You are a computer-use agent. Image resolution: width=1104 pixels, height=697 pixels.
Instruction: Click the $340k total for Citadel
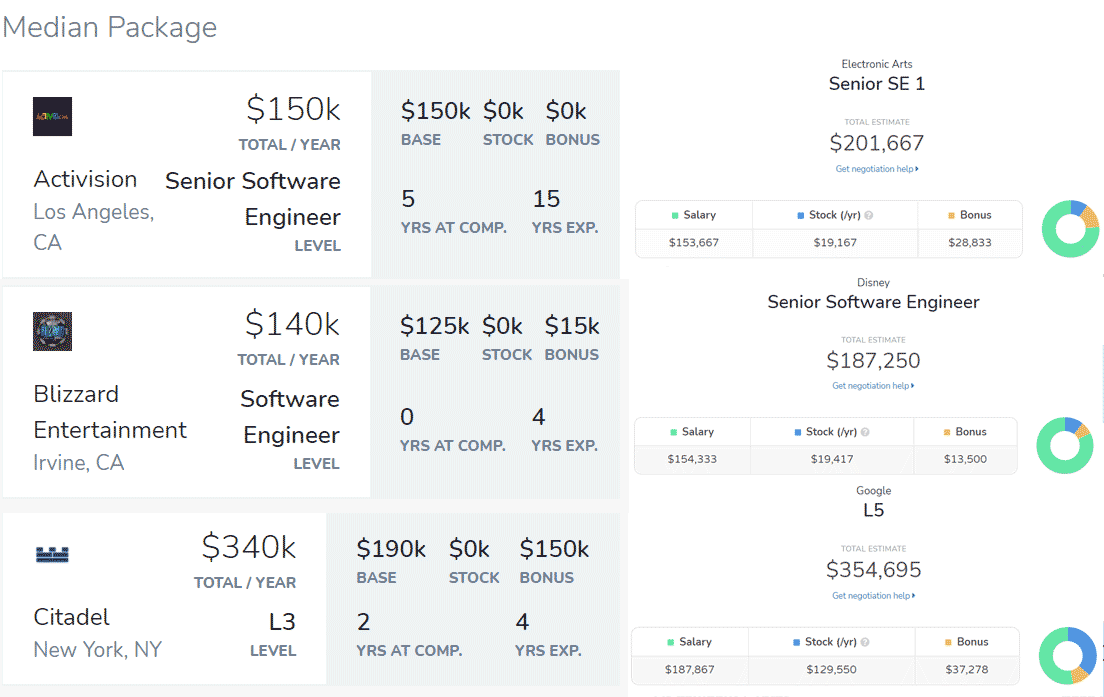[x=249, y=547]
